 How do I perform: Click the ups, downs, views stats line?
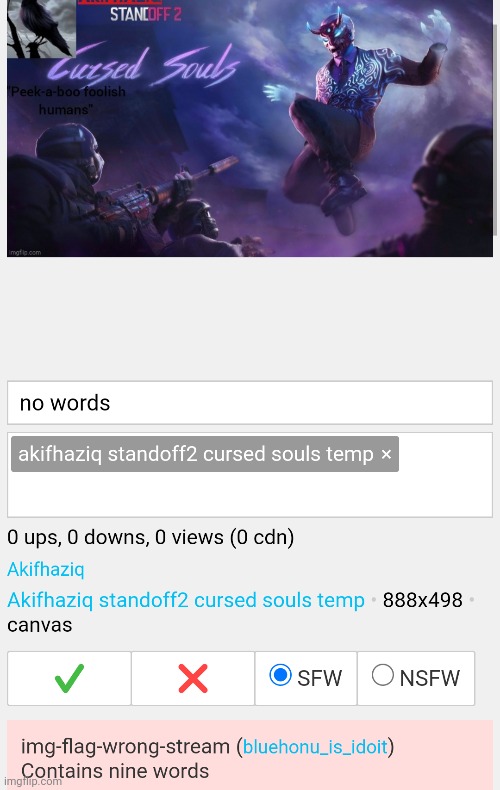point(151,538)
